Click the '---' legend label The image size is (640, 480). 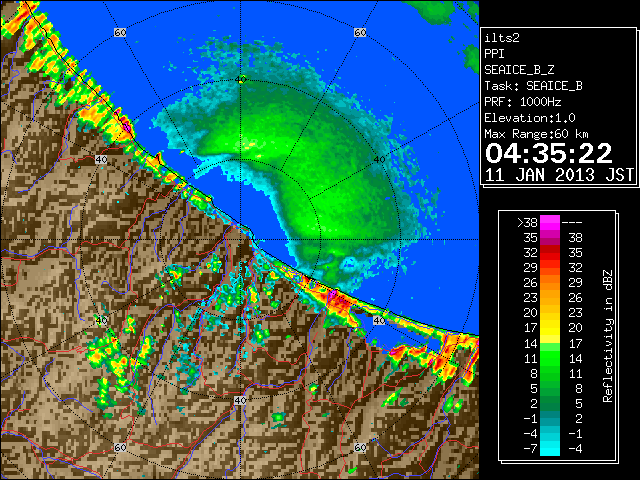coord(572,223)
